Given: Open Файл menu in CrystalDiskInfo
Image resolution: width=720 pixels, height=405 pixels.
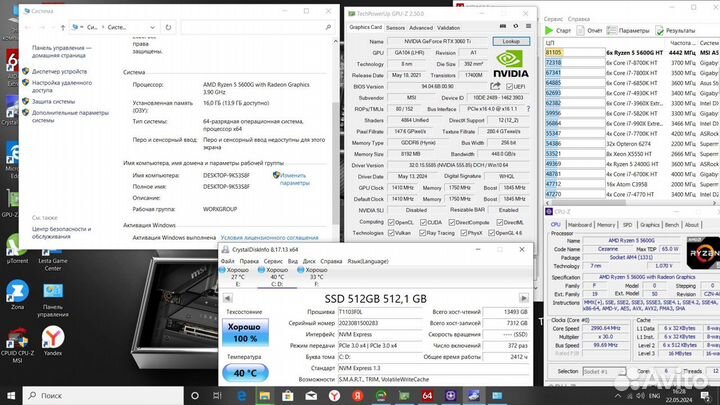Looking at the screenshot, I should [x=227, y=261].
